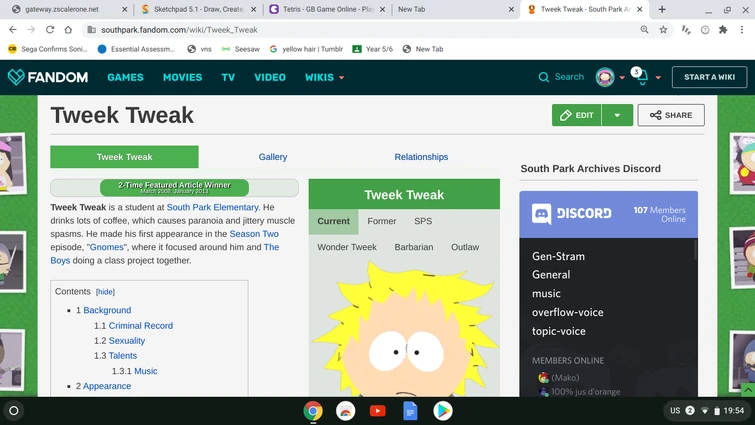The image size is (755, 425).
Task: Switch to gateway.zscalerone.net tab
Action: (67, 9)
